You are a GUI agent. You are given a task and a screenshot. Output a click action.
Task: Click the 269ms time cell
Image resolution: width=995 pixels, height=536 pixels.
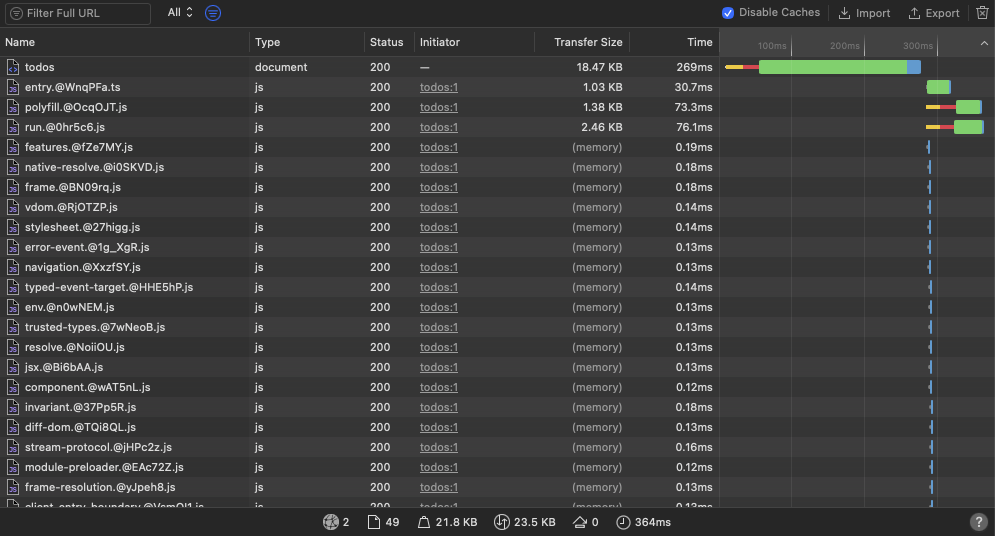click(694, 67)
